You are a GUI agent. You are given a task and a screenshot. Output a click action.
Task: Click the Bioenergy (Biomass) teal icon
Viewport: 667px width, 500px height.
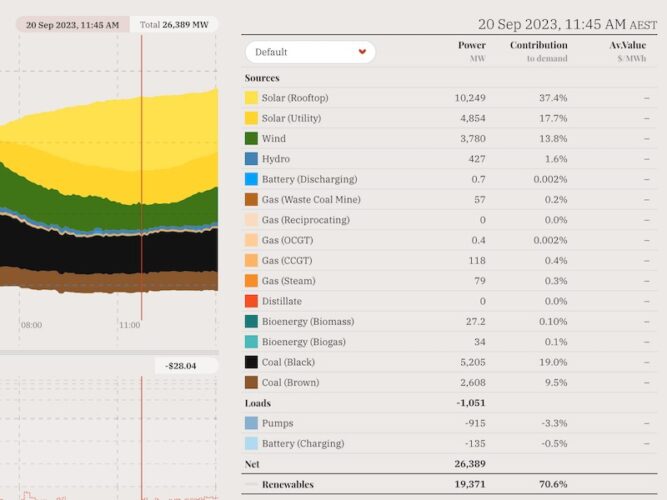[252, 322]
